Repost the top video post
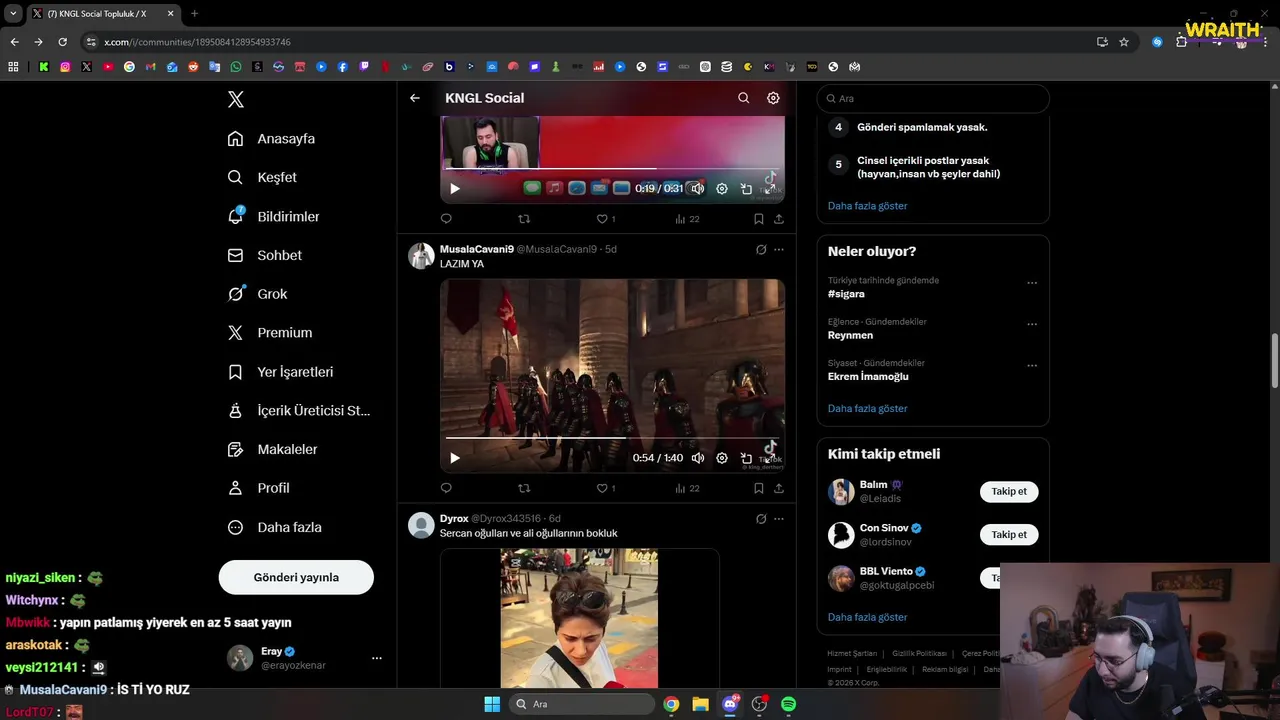Viewport: 1280px width, 720px height. [524, 219]
